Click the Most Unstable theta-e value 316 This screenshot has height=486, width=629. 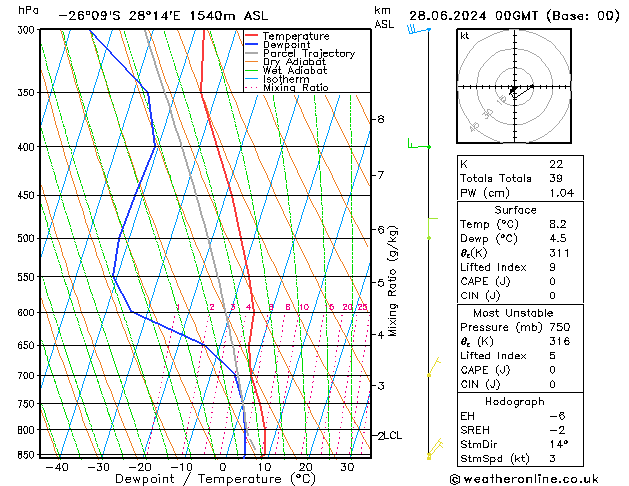click(560, 341)
